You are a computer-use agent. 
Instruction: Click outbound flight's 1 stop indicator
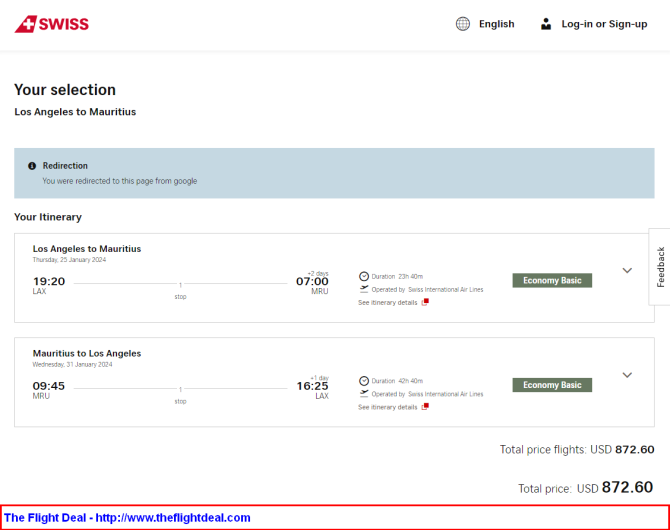180,290
